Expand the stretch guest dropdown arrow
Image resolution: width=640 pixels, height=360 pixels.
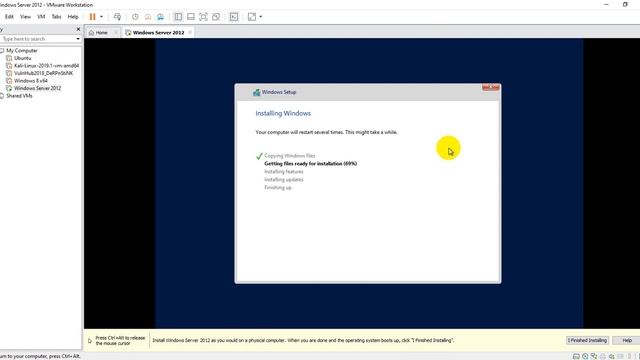point(260,17)
